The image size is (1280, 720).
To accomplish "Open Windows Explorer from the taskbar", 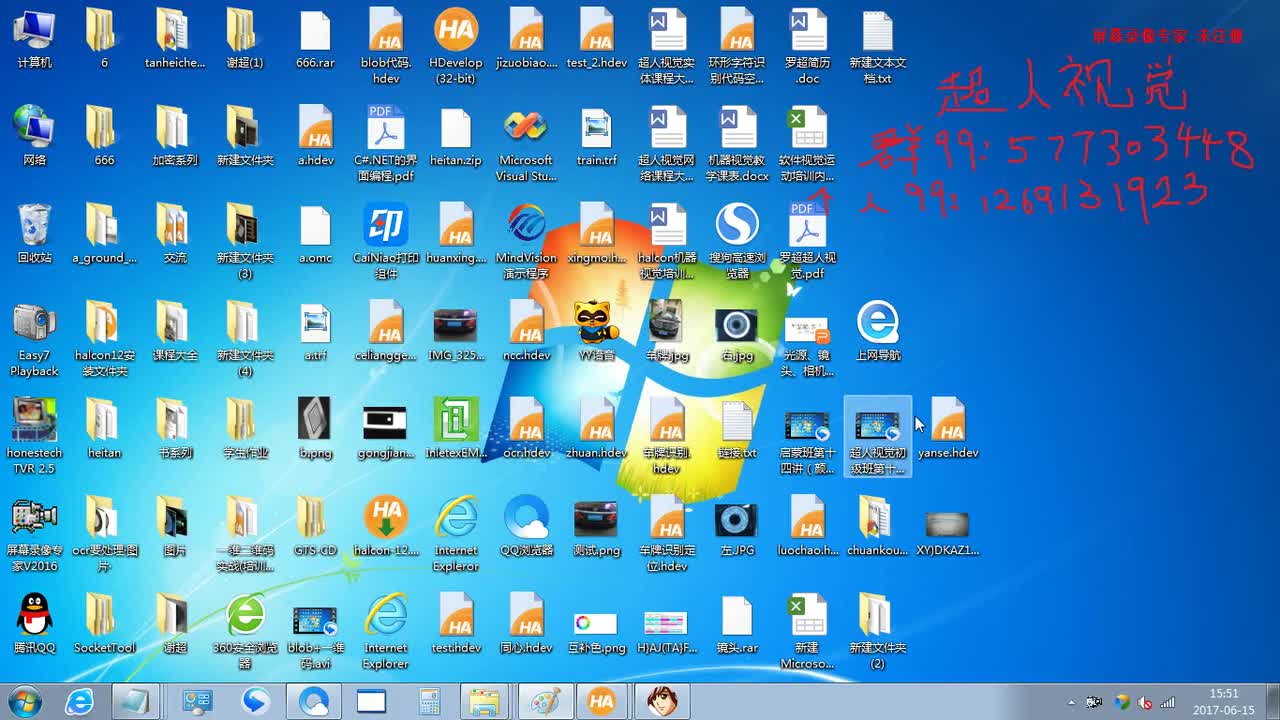I will (x=486, y=702).
